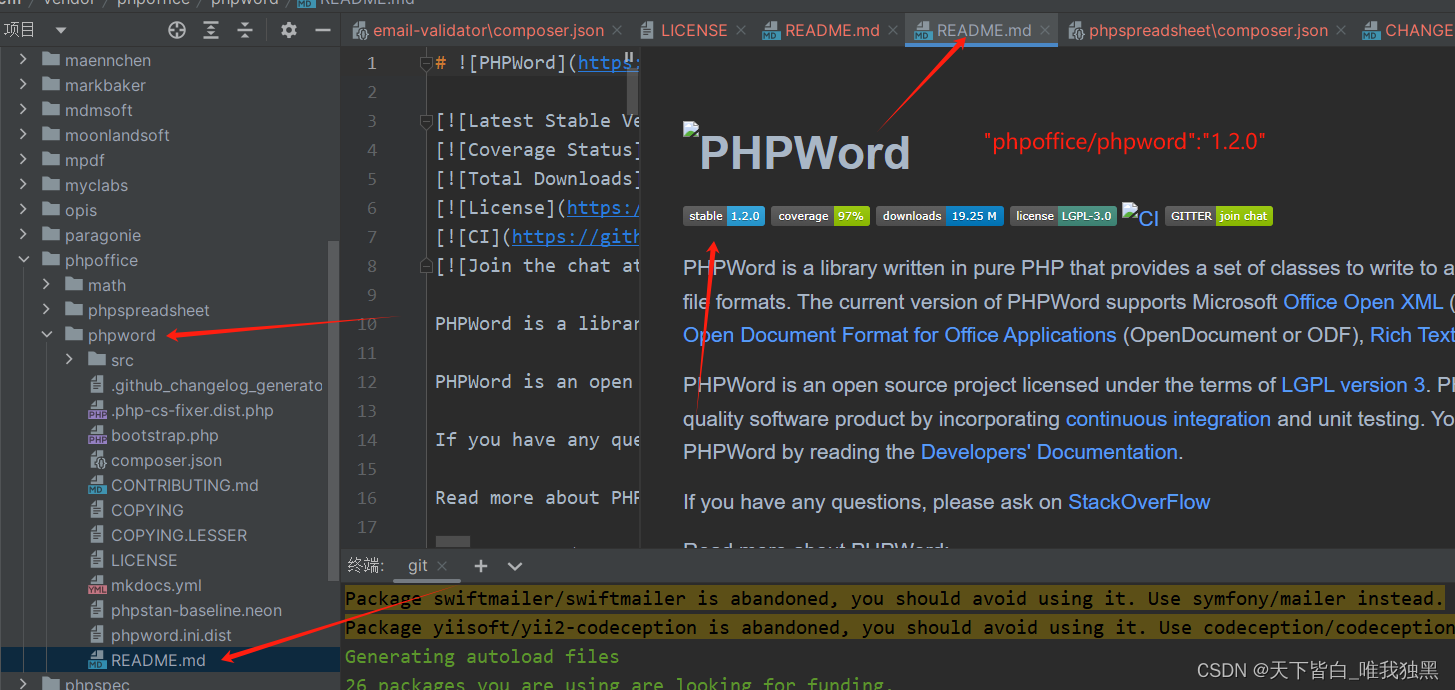Expand the src folder under phpword
The image size is (1455, 690).
68,360
